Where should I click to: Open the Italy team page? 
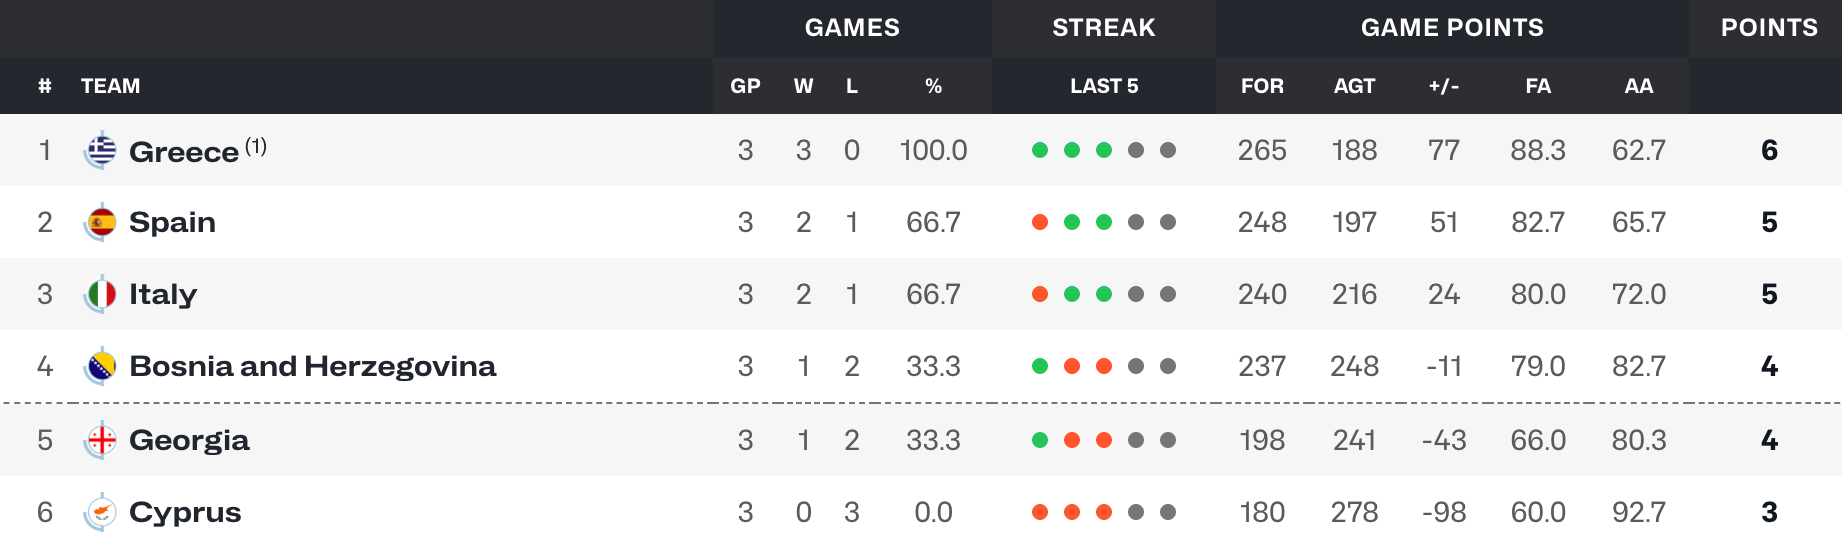[x=163, y=294]
